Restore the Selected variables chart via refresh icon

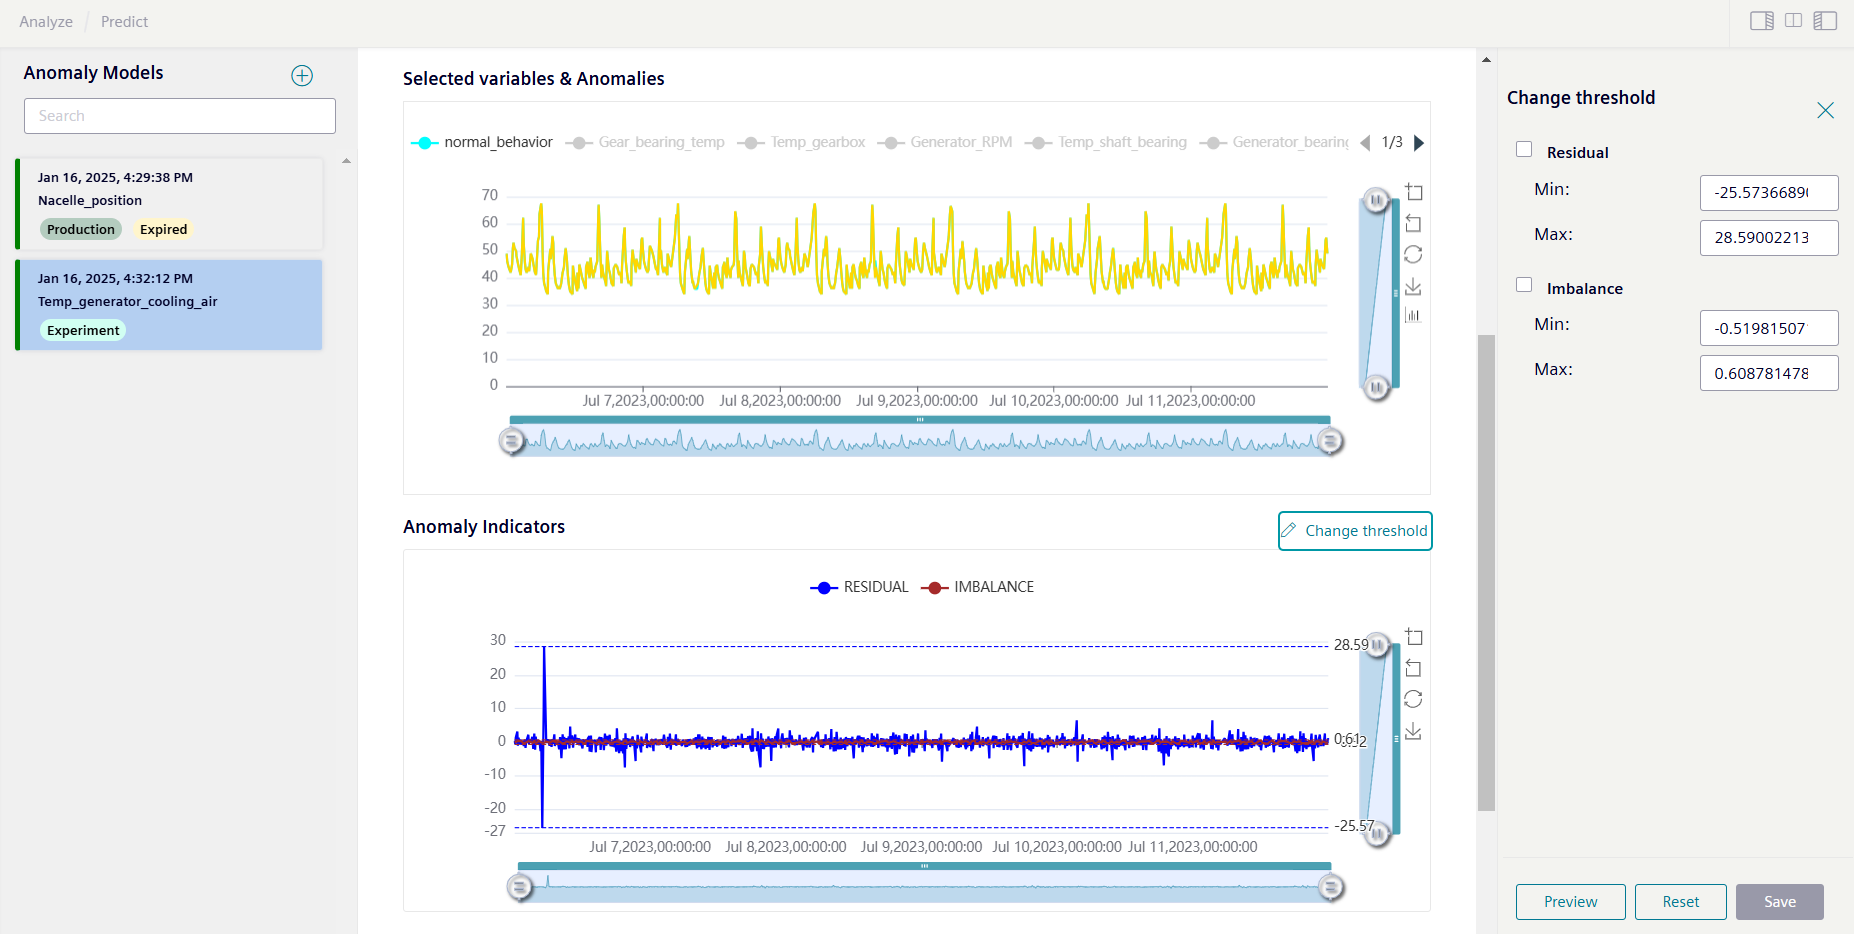point(1413,255)
